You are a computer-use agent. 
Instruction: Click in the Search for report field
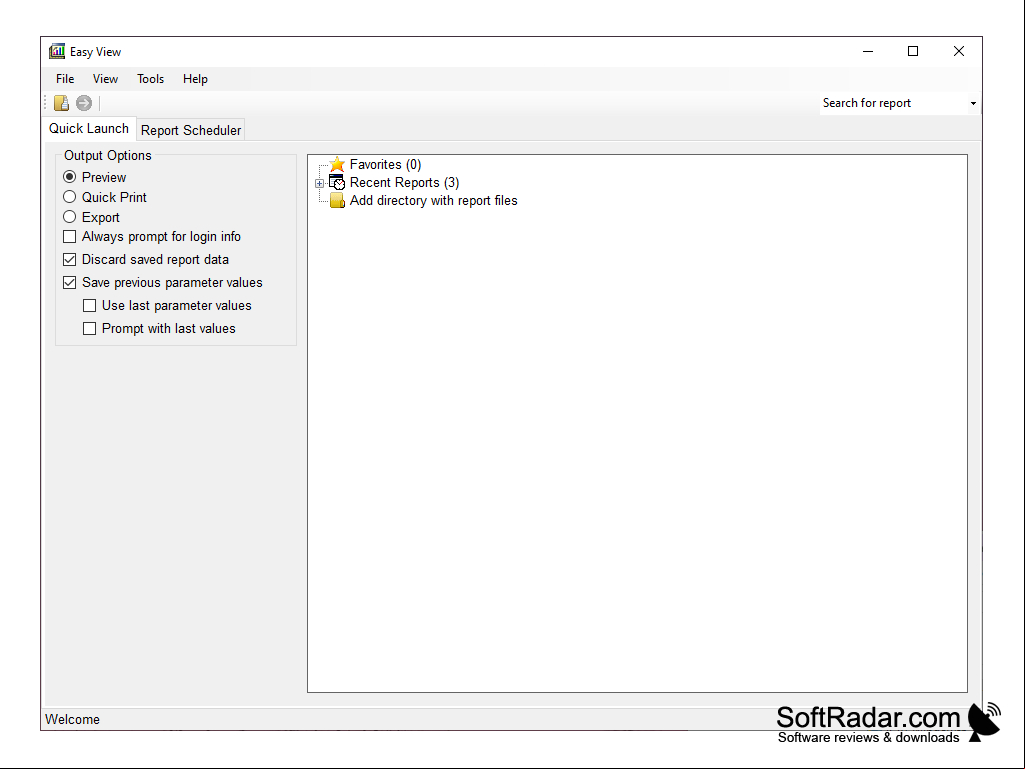894,103
